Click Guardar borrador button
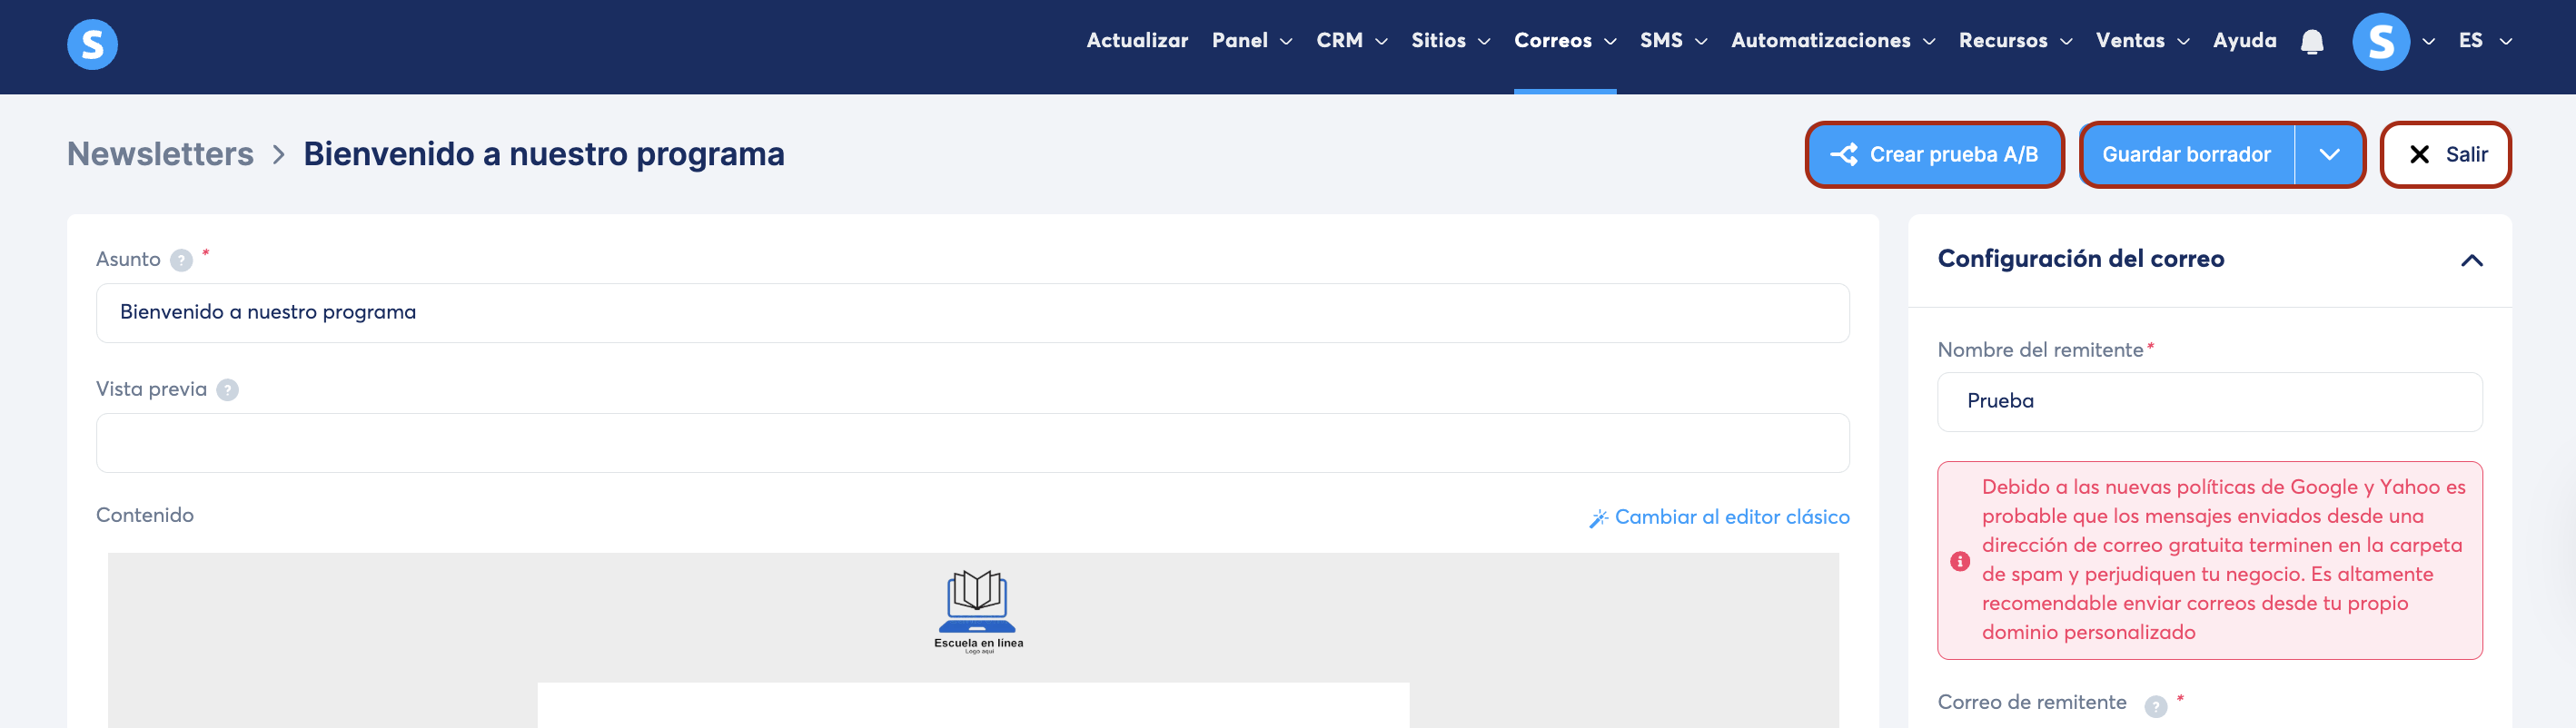Viewport: 2576px width, 728px height. tap(2186, 154)
